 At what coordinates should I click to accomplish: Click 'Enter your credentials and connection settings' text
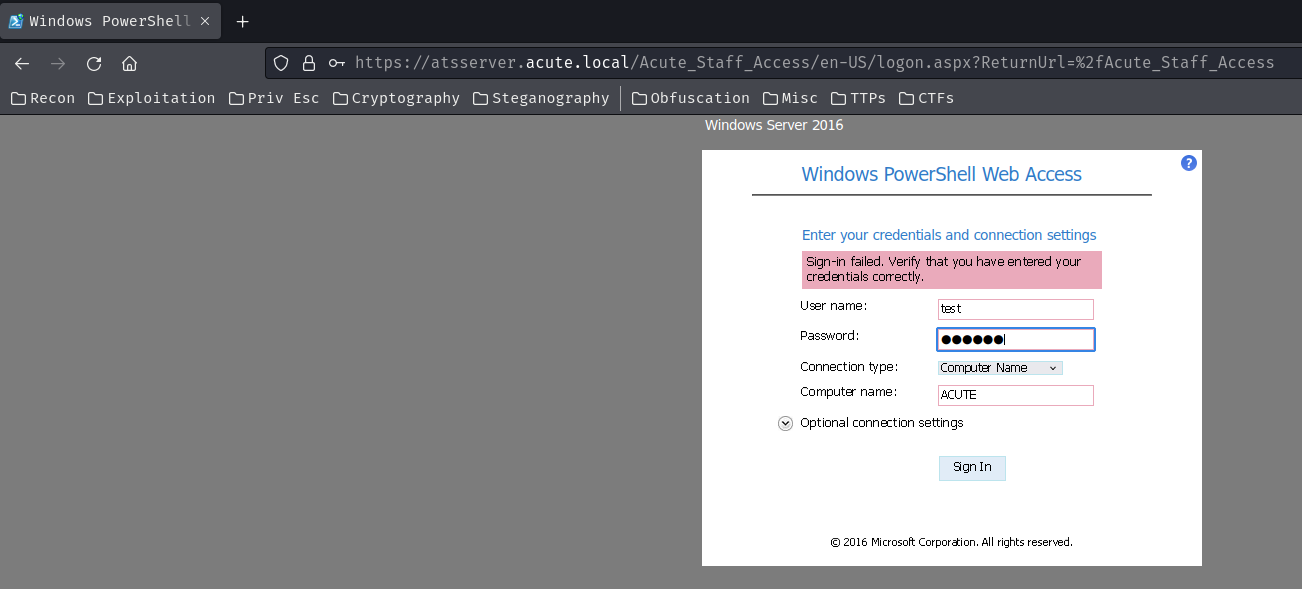pyautogui.click(x=949, y=235)
